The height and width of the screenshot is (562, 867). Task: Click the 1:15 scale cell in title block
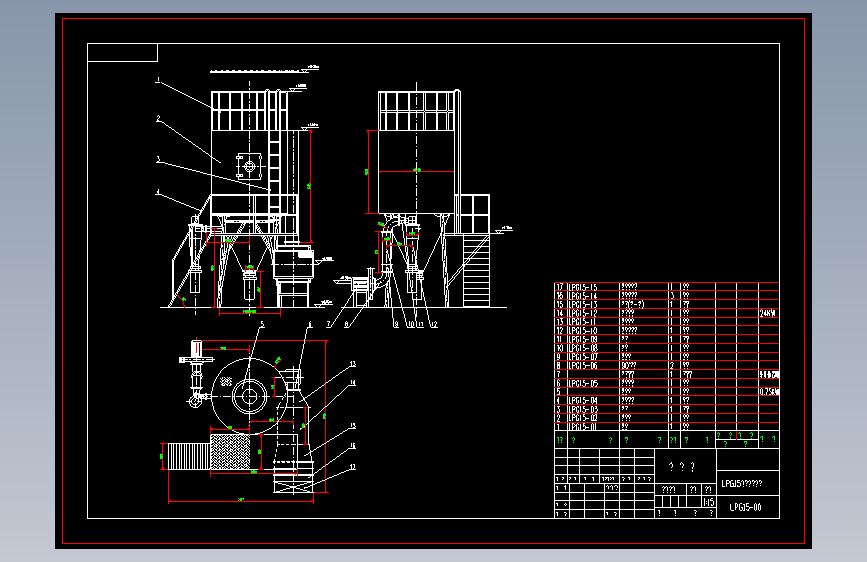pos(709,502)
